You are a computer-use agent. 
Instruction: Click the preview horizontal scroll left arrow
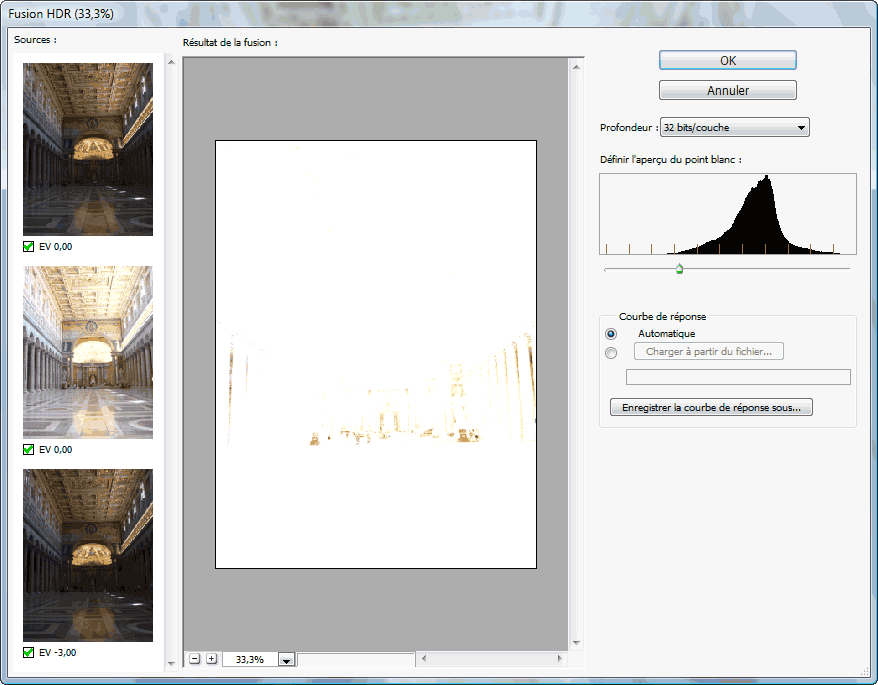coord(424,659)
